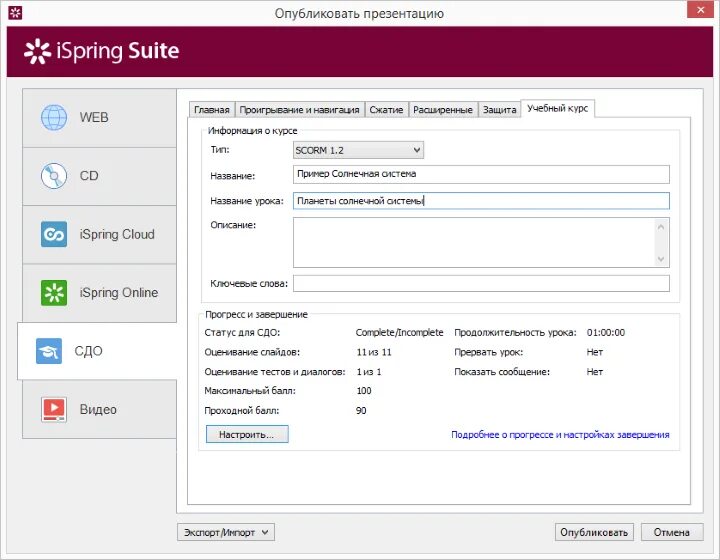720x560 pixels.
Task: Open link Подробнее о прогрессе и настройках завершения
Action: [x=560, y=434]
